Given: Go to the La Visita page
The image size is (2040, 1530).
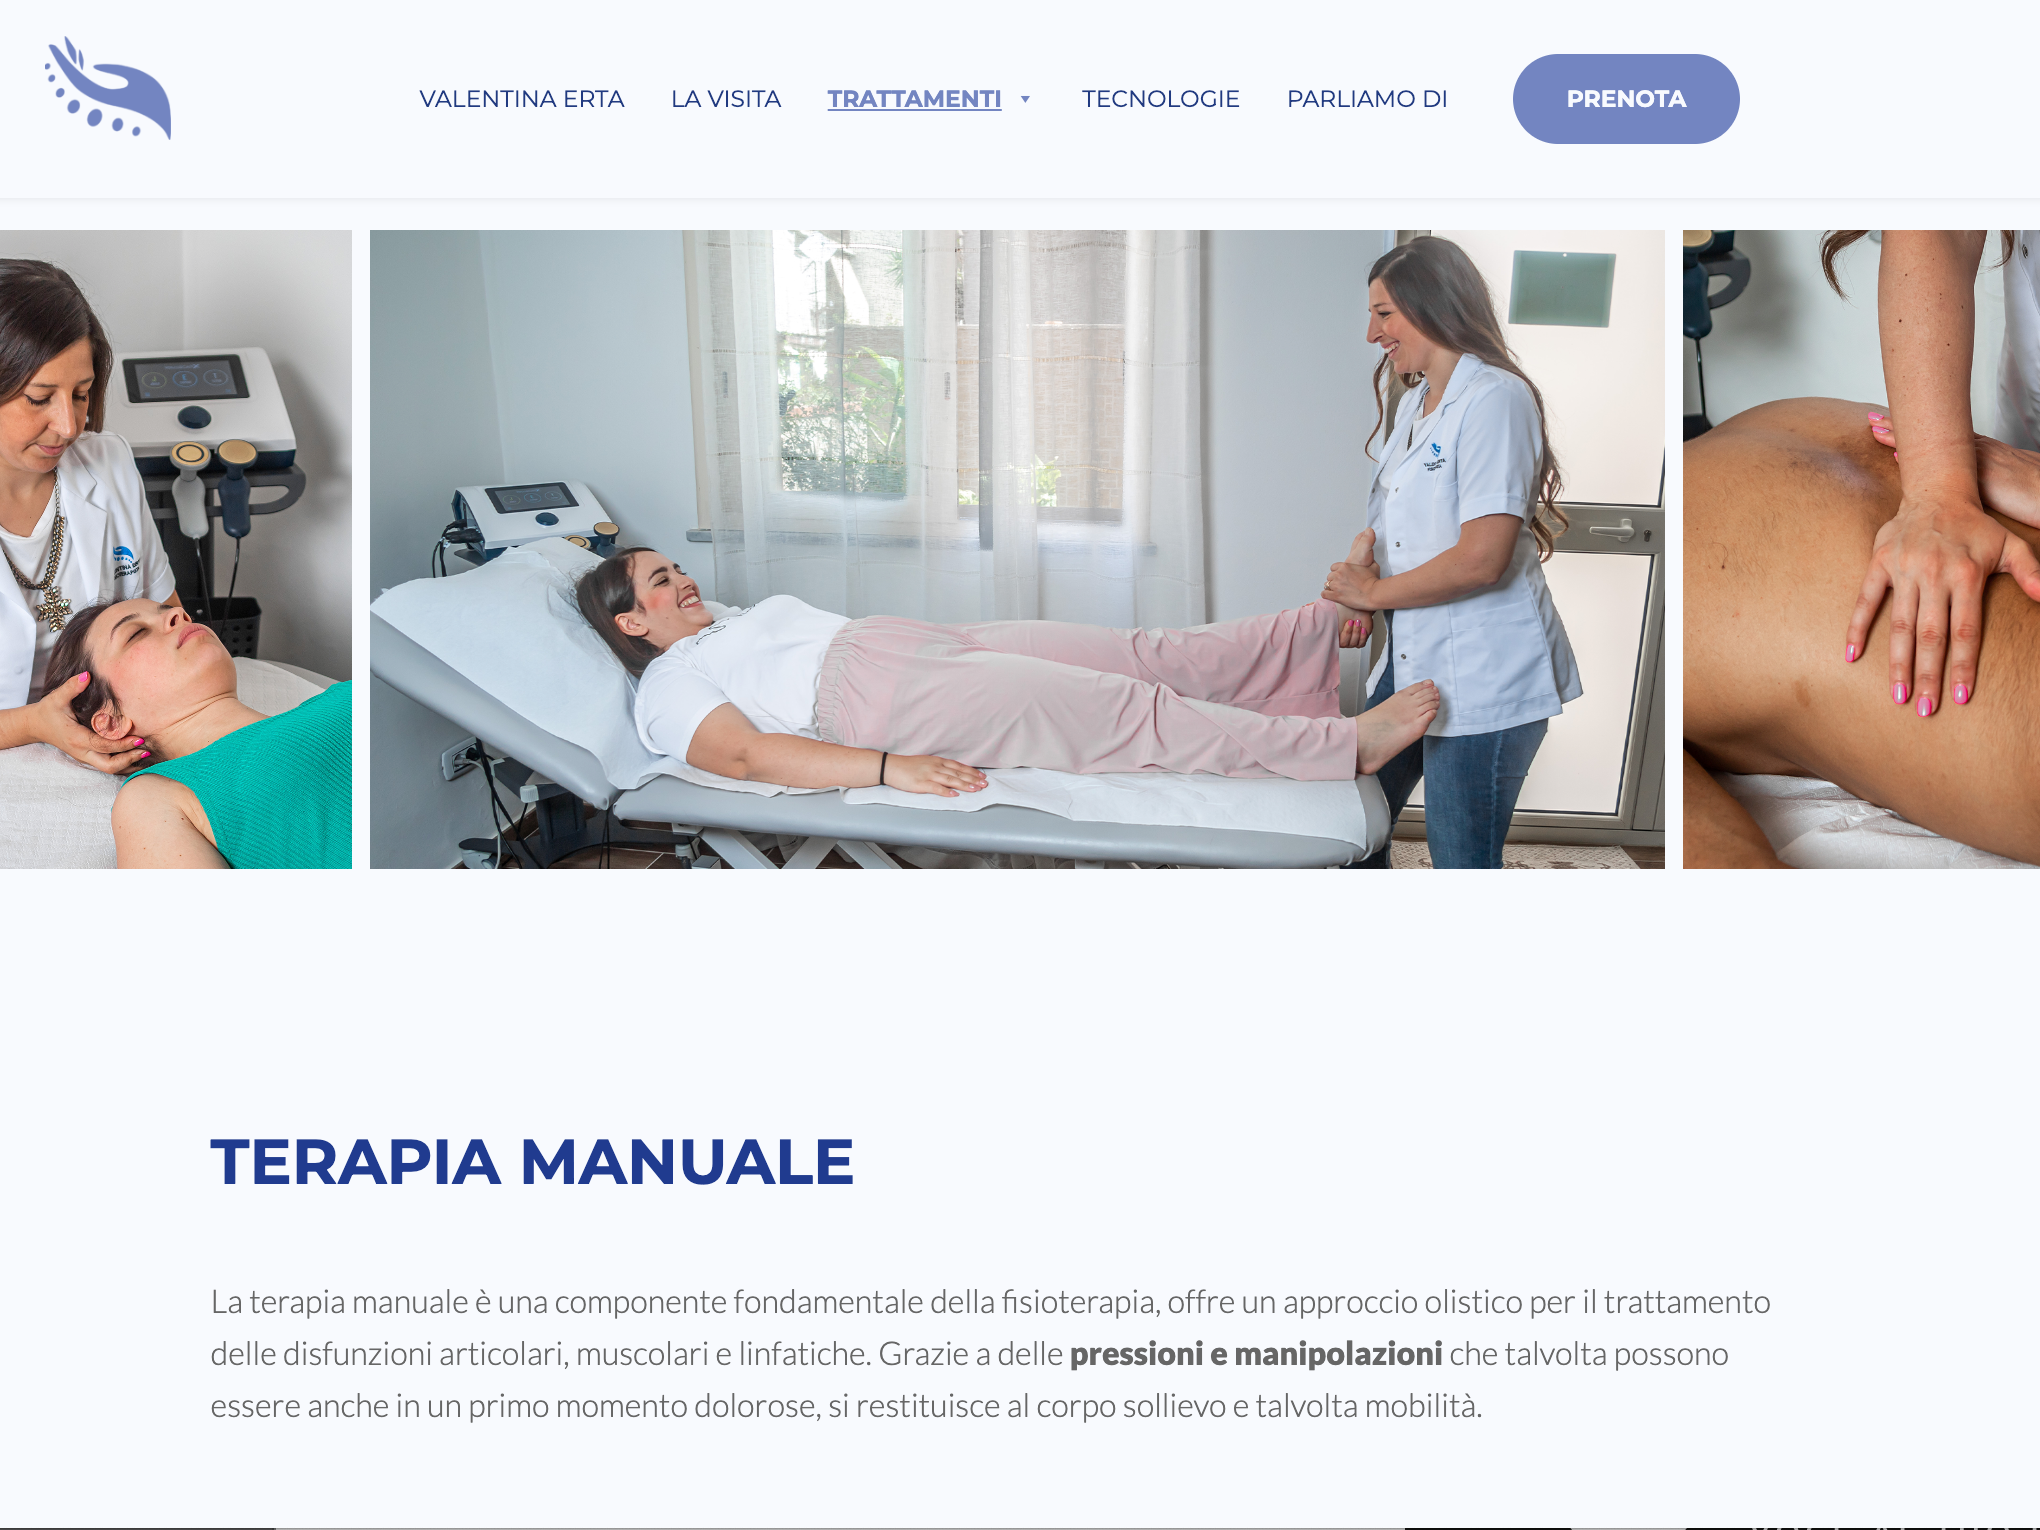Looking at the screenshot, I should coord(726,99).
